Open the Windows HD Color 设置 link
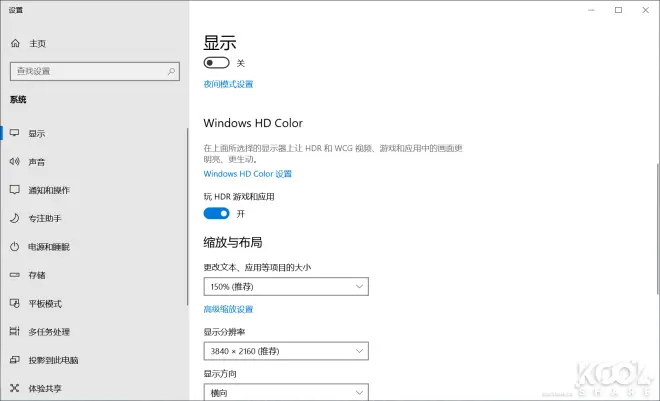660x401 pixels. 248,174
